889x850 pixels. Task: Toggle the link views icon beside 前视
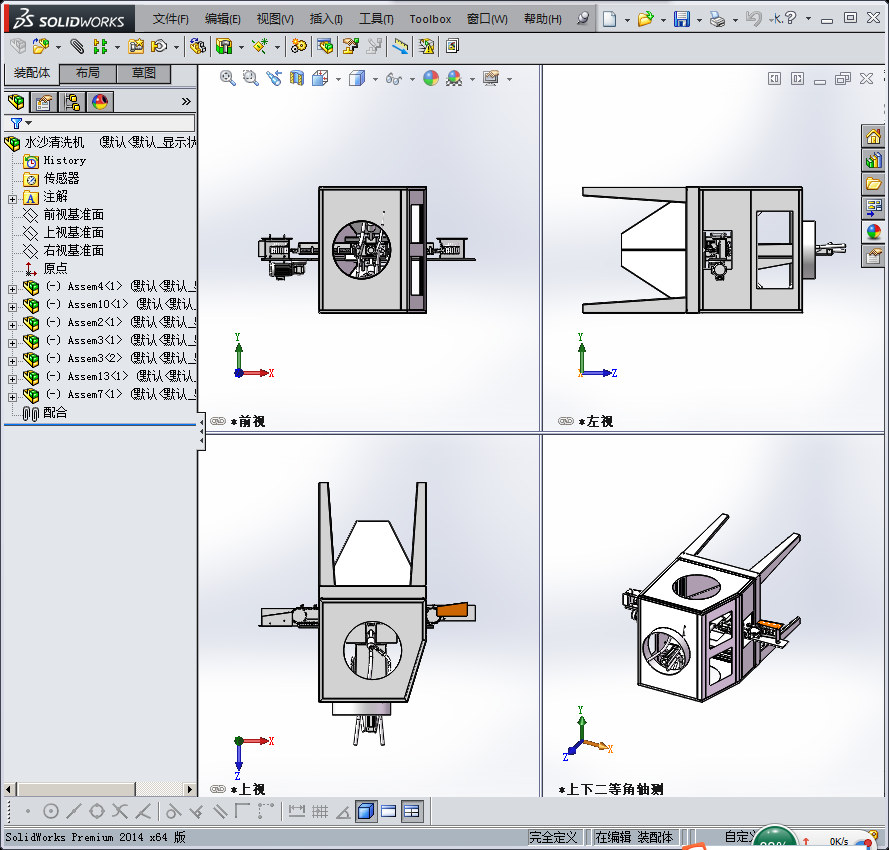[218, 421]
